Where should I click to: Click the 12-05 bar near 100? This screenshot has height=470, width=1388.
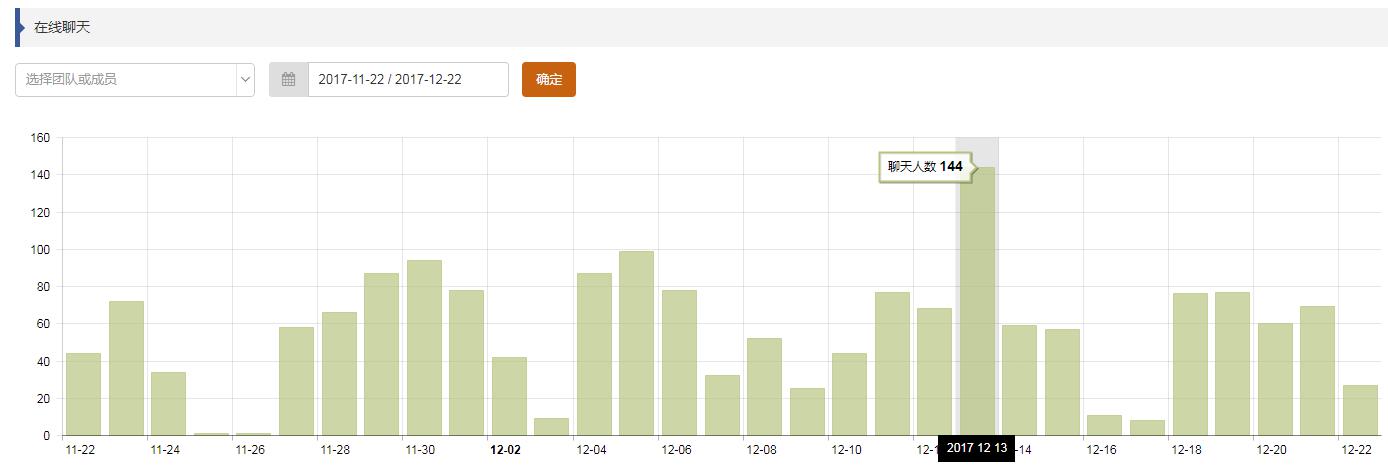point(636,343)
